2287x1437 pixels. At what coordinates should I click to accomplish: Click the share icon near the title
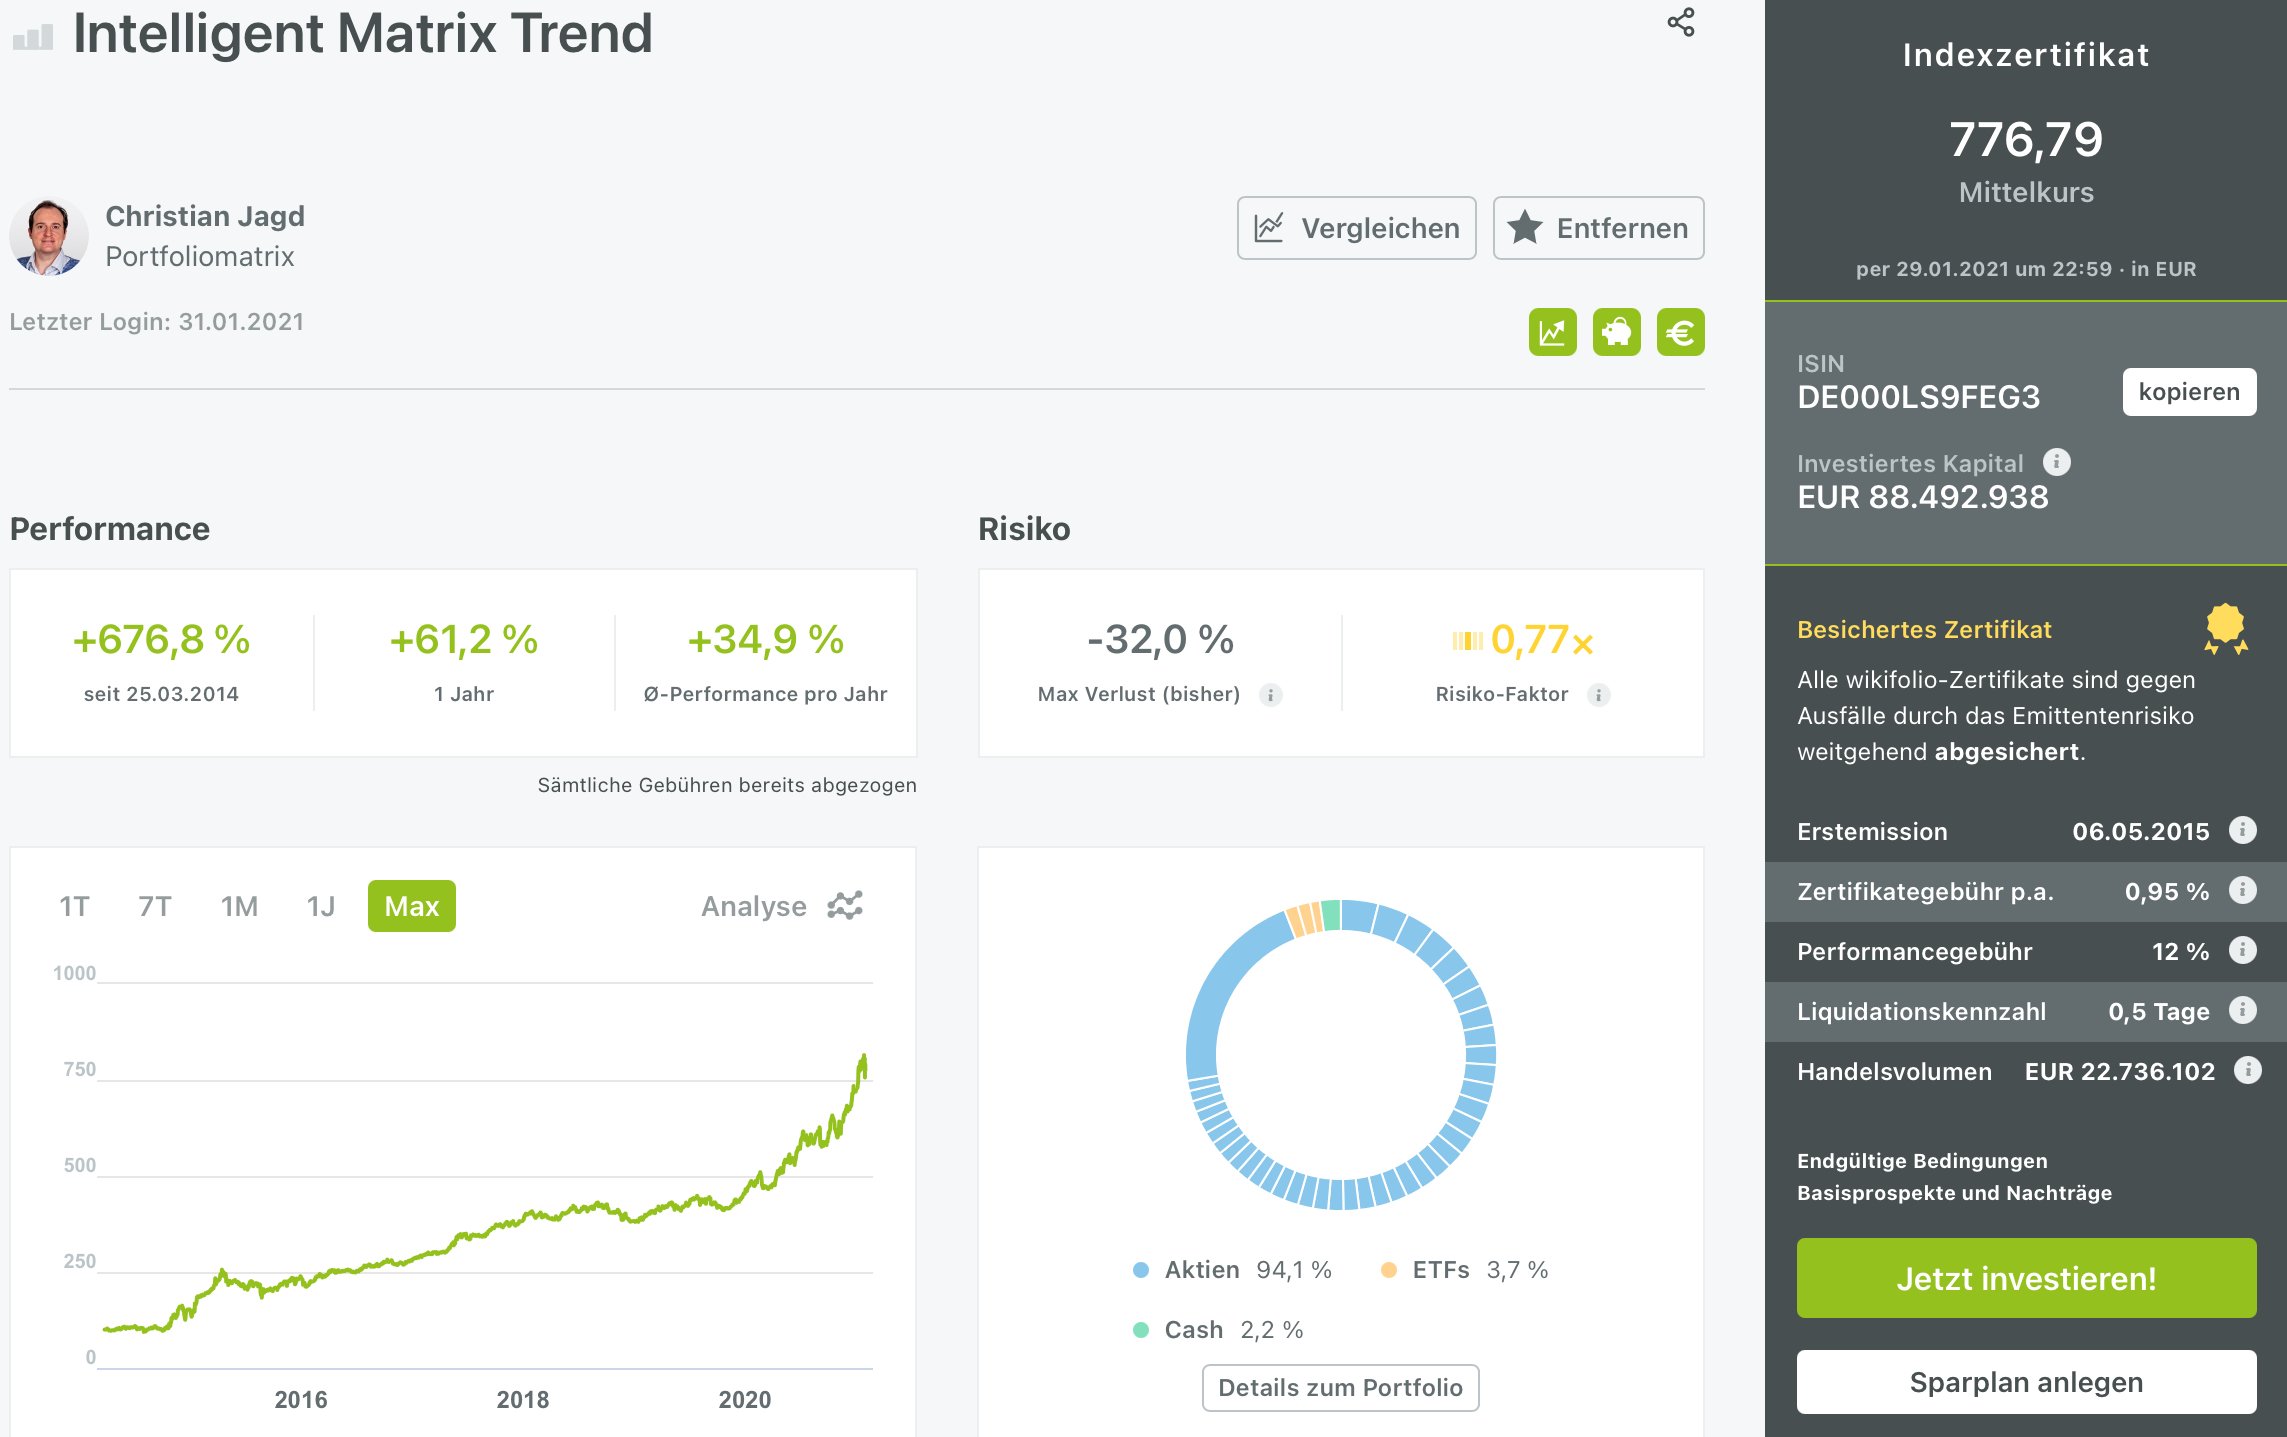pos(1680,22)
